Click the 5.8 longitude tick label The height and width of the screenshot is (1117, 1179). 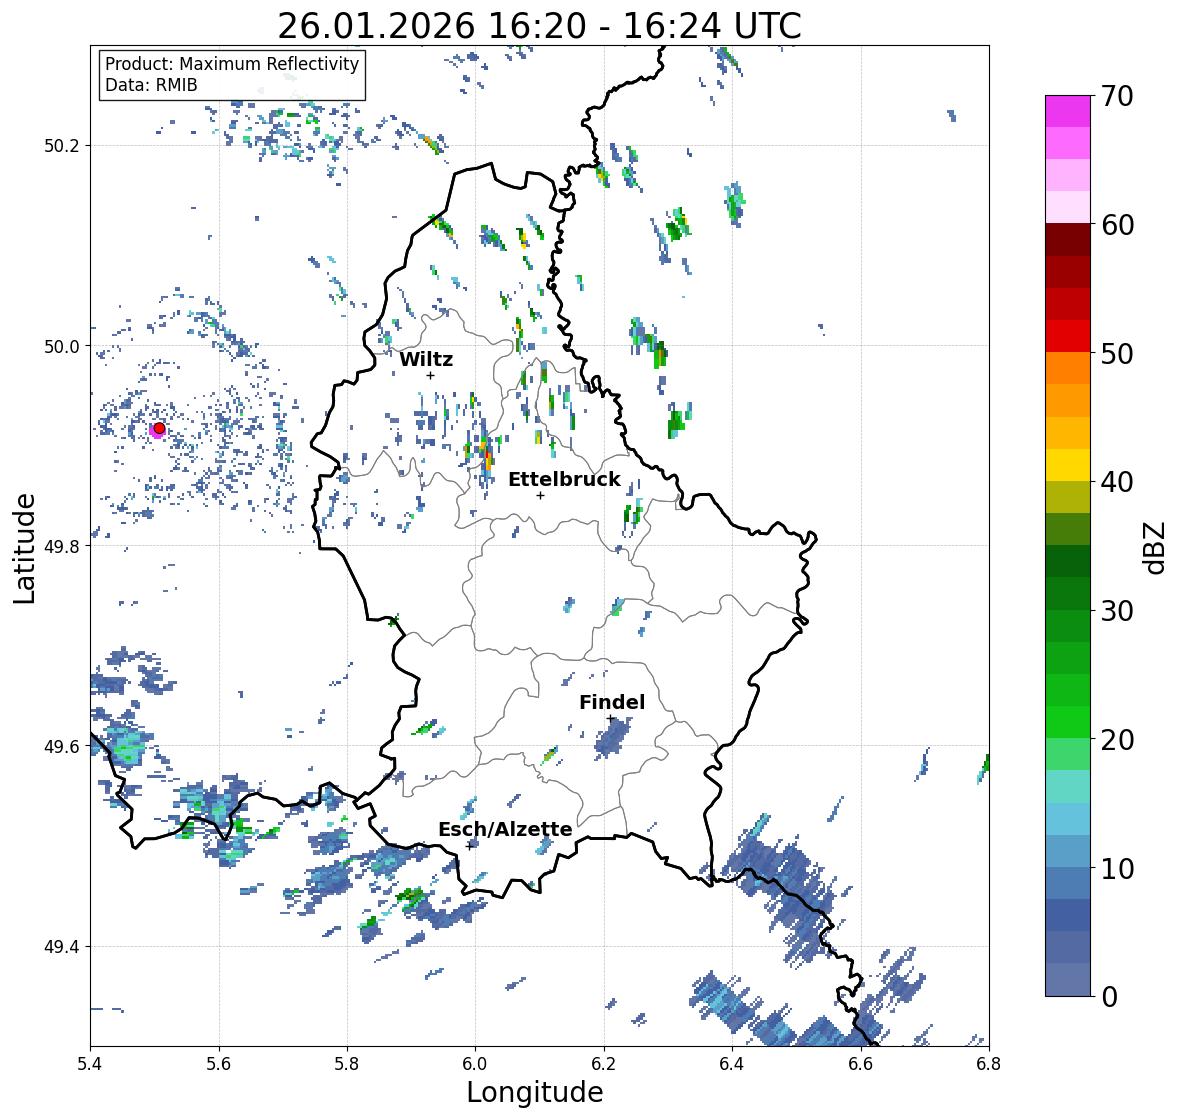pyautogui.click(x=347, y=1064)
